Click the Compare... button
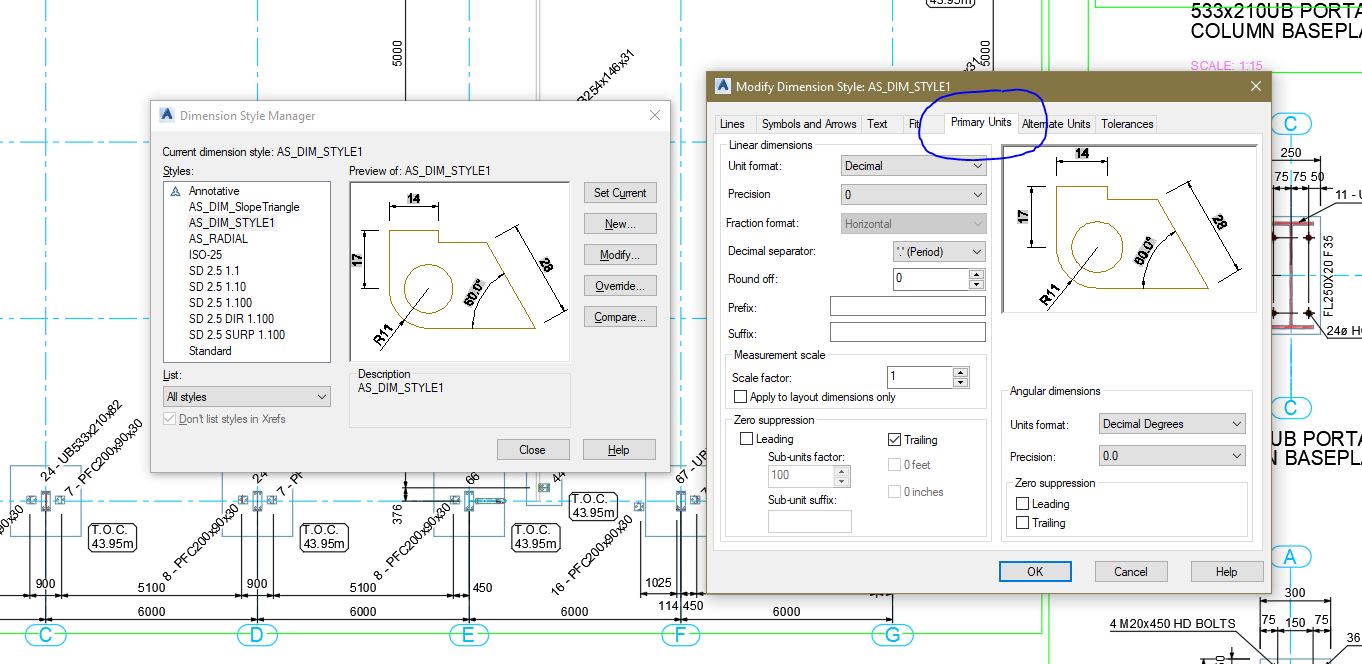 [x=620, y=317]
